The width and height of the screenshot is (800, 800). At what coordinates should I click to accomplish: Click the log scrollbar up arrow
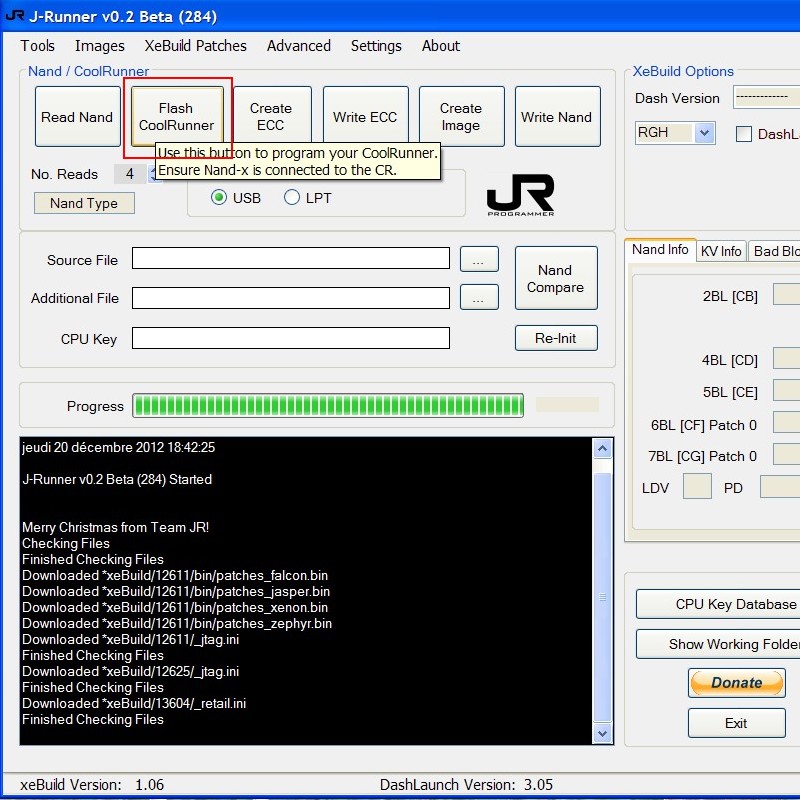pyautogui.click(x=602, y=448)
